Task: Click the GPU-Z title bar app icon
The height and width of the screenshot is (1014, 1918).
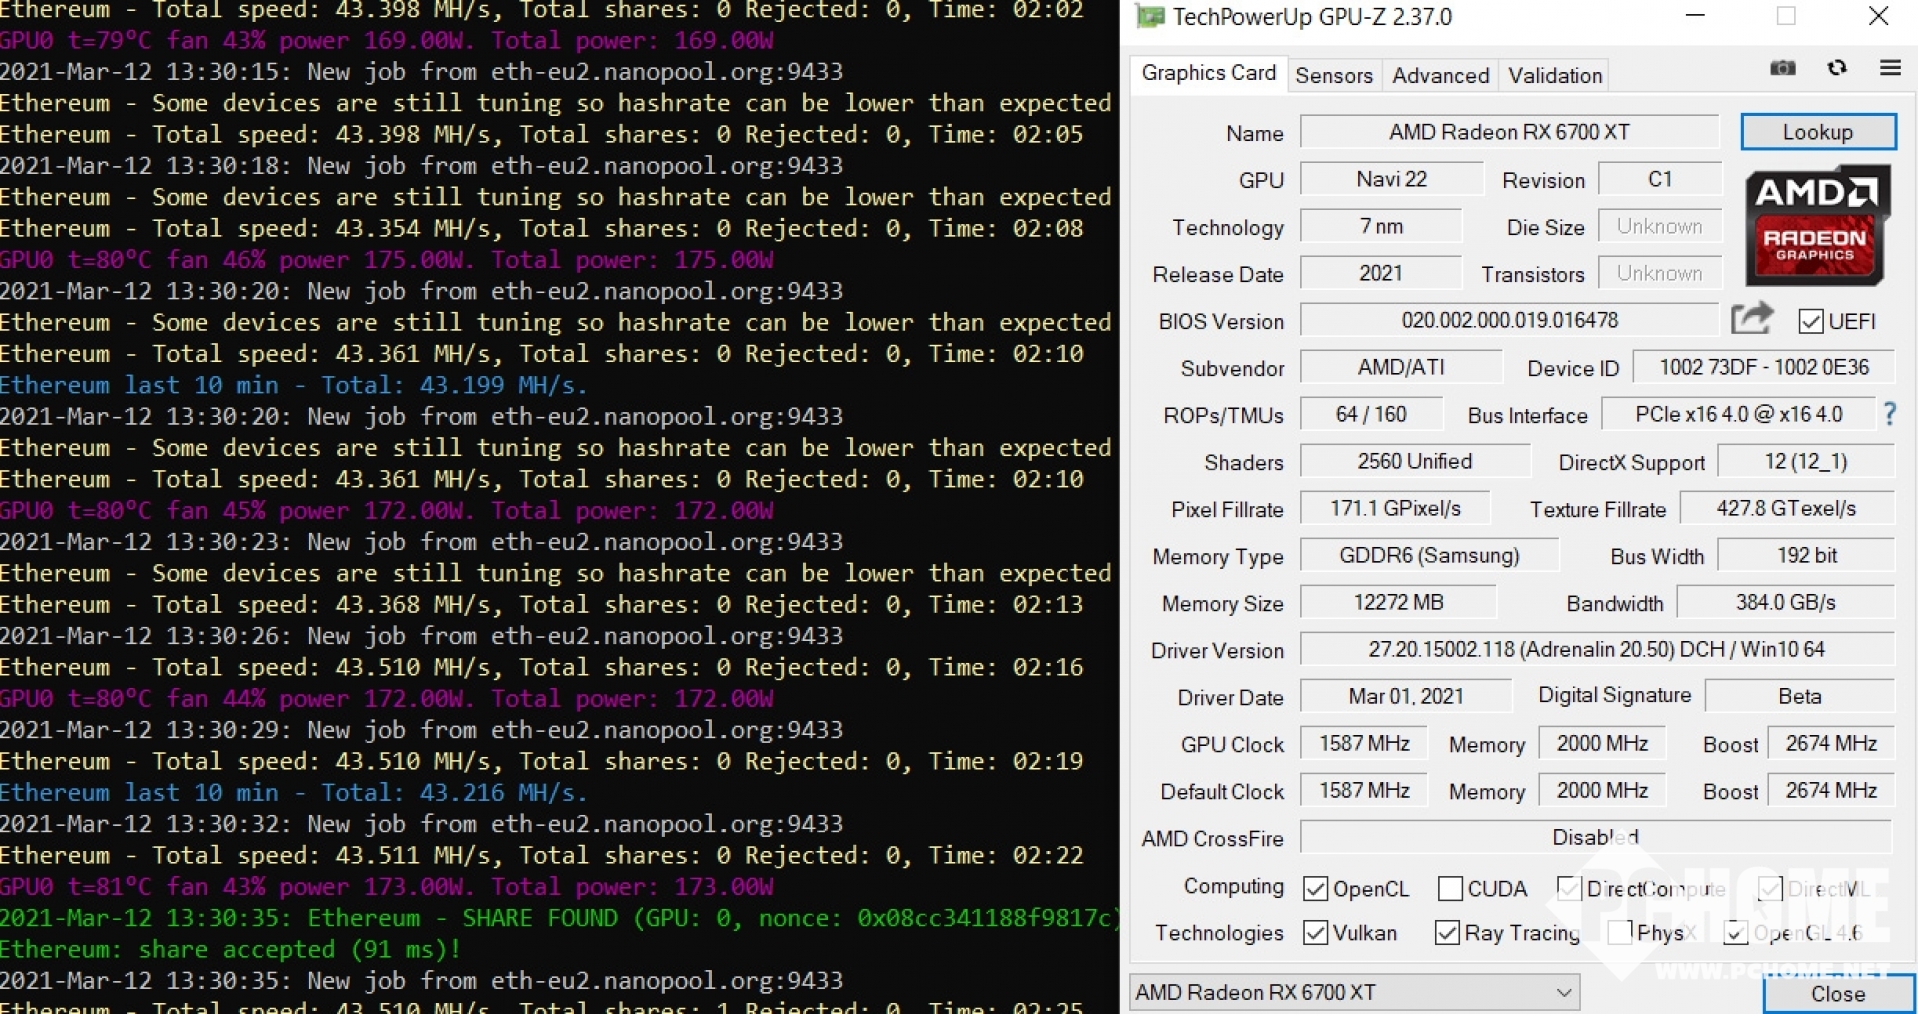Action: pos(1150,17)
